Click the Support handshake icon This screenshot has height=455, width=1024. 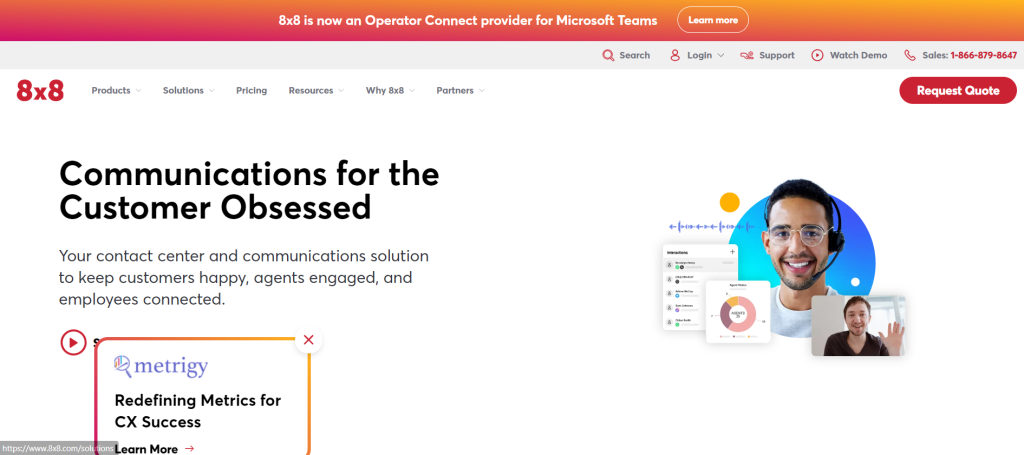pos(746,55)
